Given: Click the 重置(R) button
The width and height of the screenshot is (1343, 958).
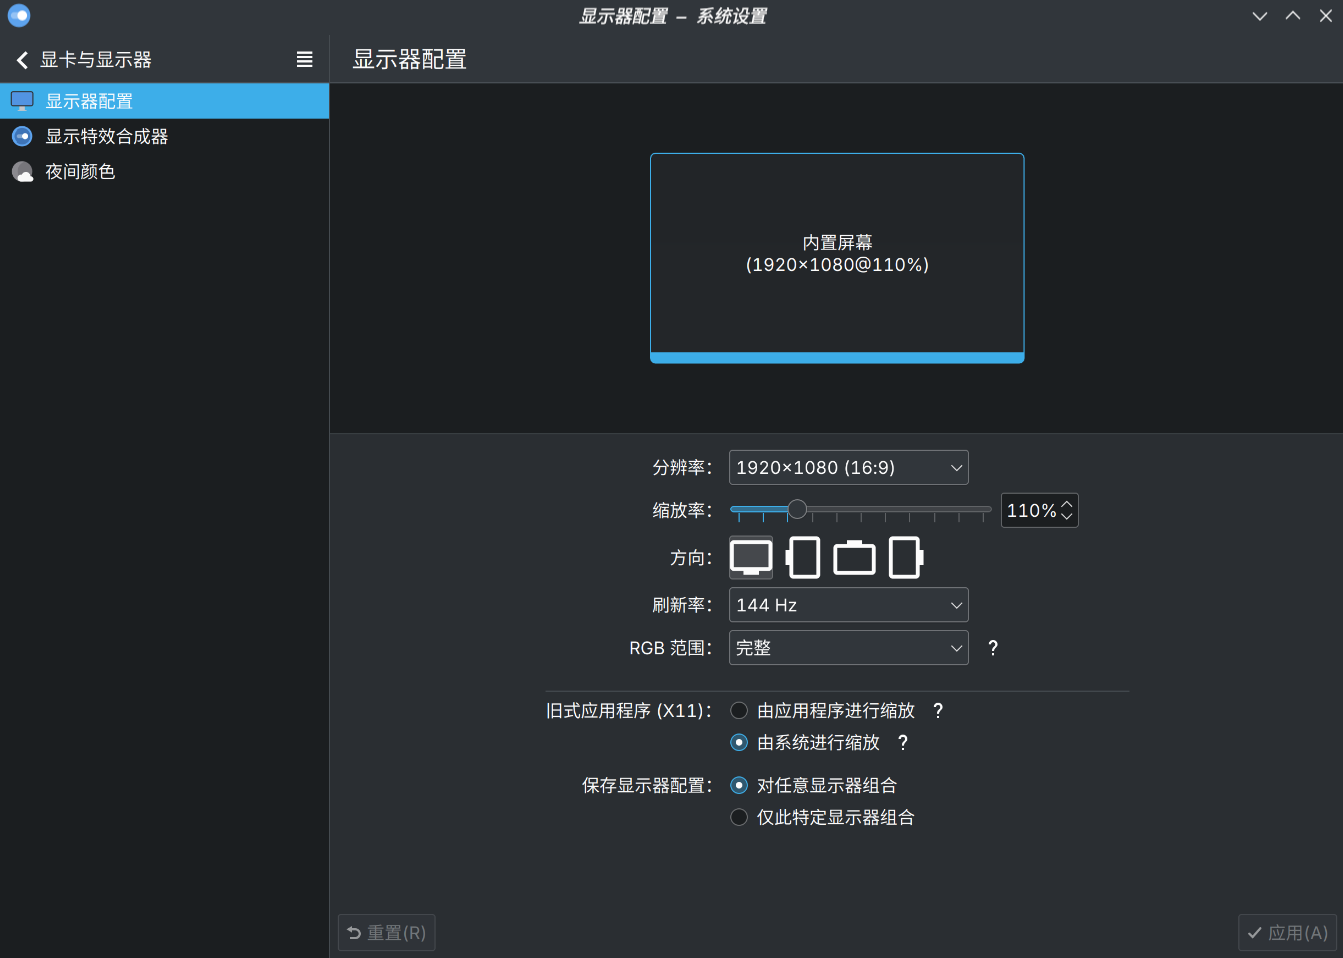Looking at the screenshot, I should [x=387, y=933].
